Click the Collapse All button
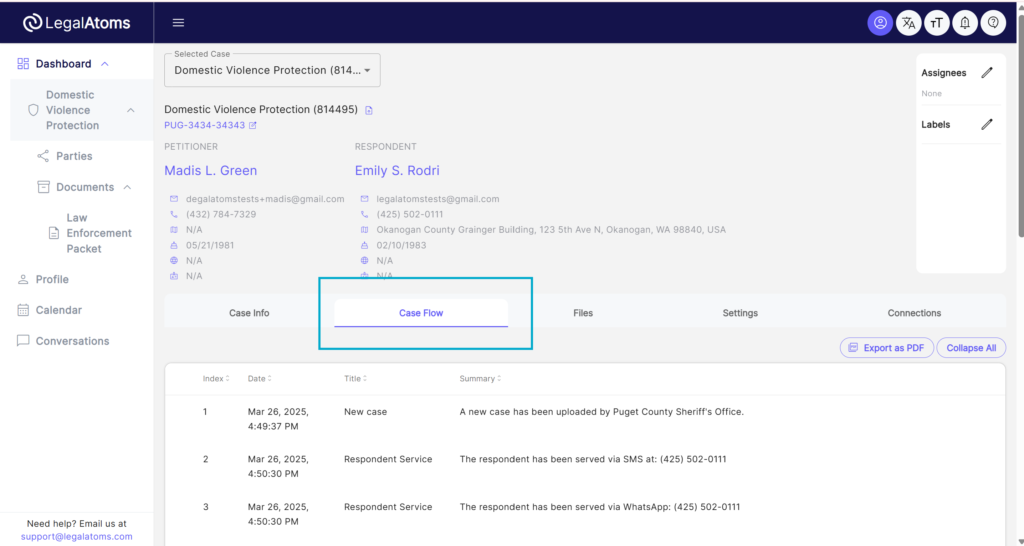Screen dimensions: 1024x546 click(971, 348)
